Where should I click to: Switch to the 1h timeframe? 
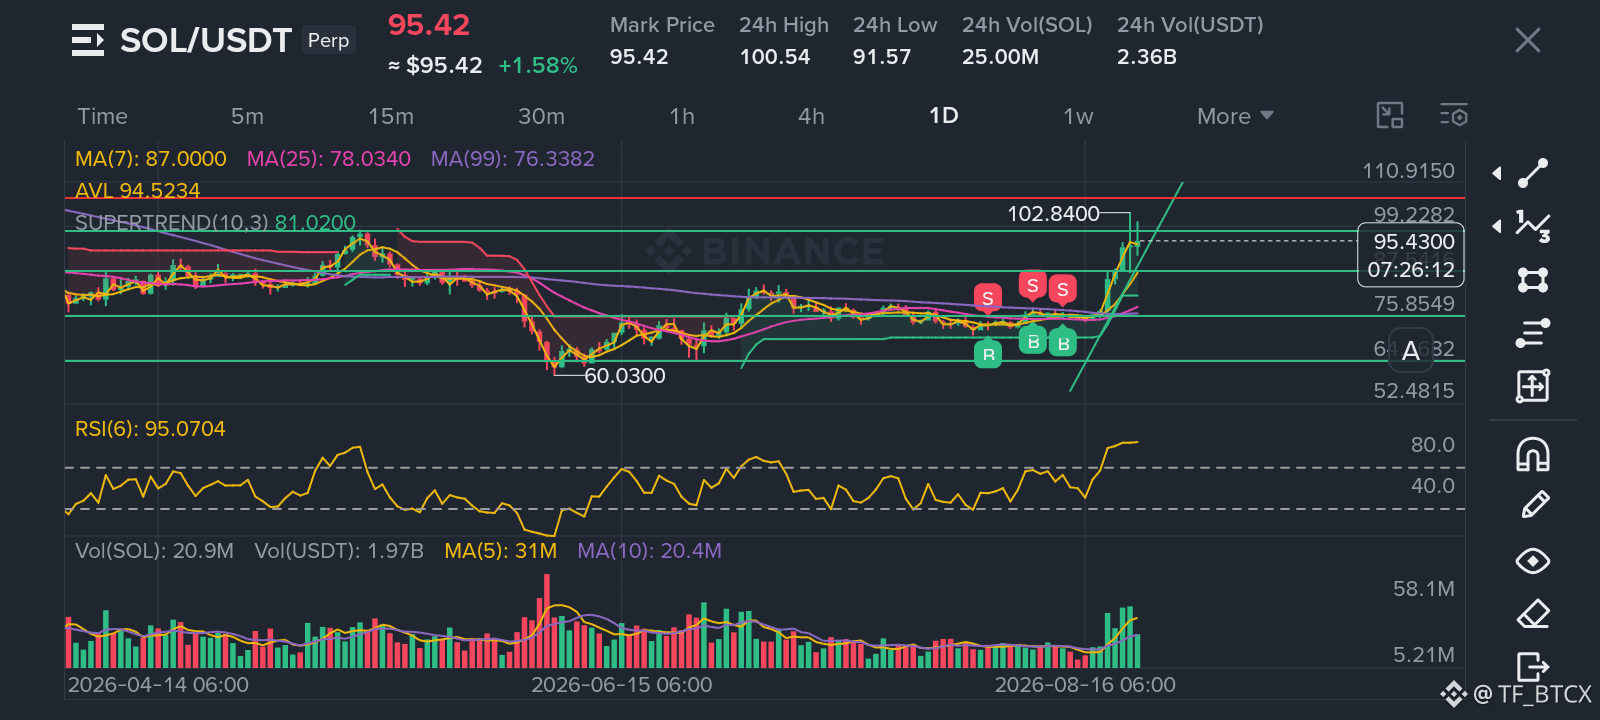pos(682,116)
